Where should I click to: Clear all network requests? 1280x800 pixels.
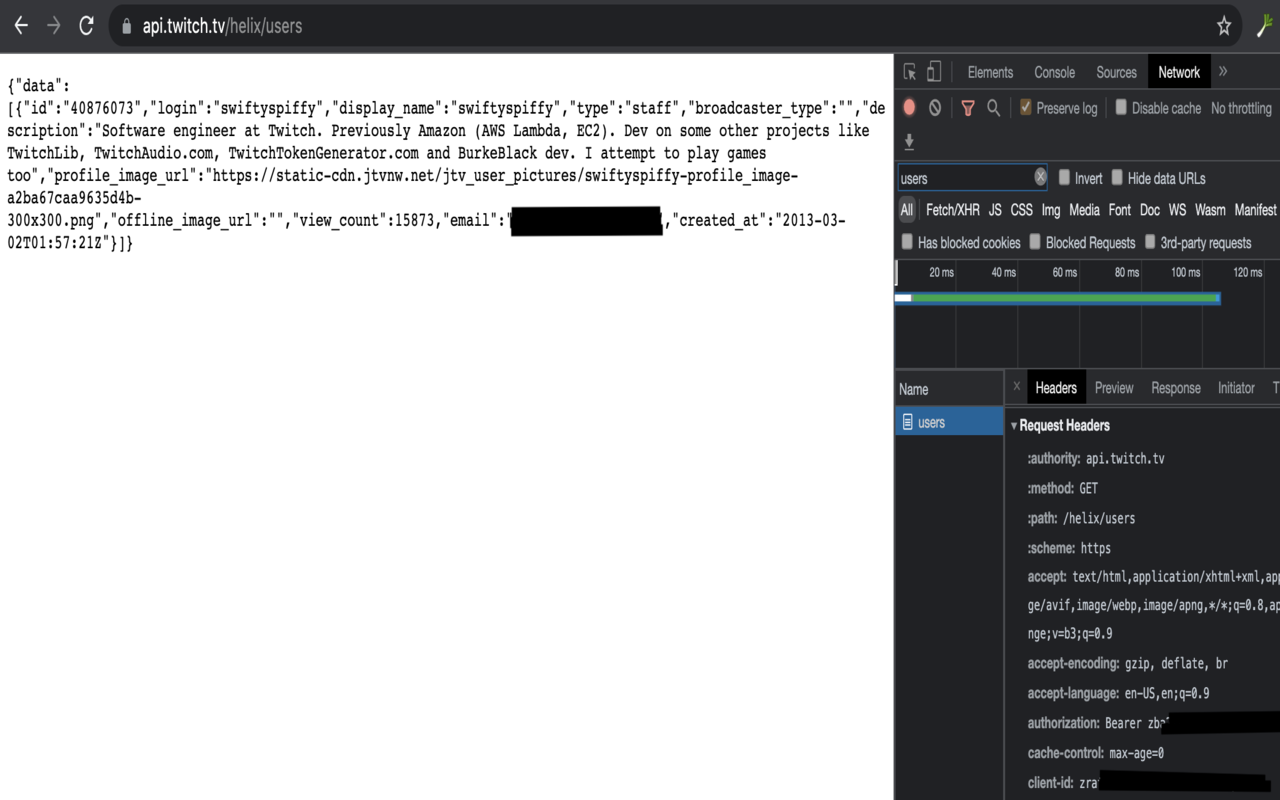point(934,107)
